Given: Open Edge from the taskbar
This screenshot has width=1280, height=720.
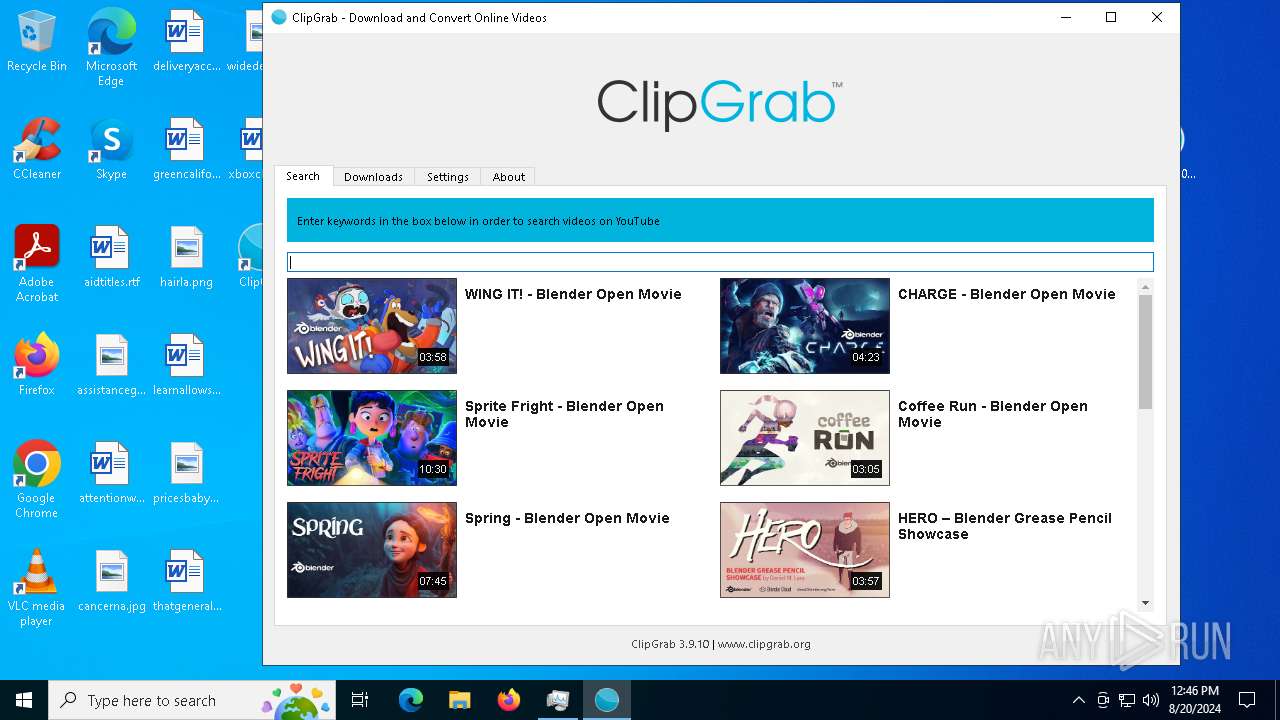Looking at the screenshot, I should (x=411, y=700).
